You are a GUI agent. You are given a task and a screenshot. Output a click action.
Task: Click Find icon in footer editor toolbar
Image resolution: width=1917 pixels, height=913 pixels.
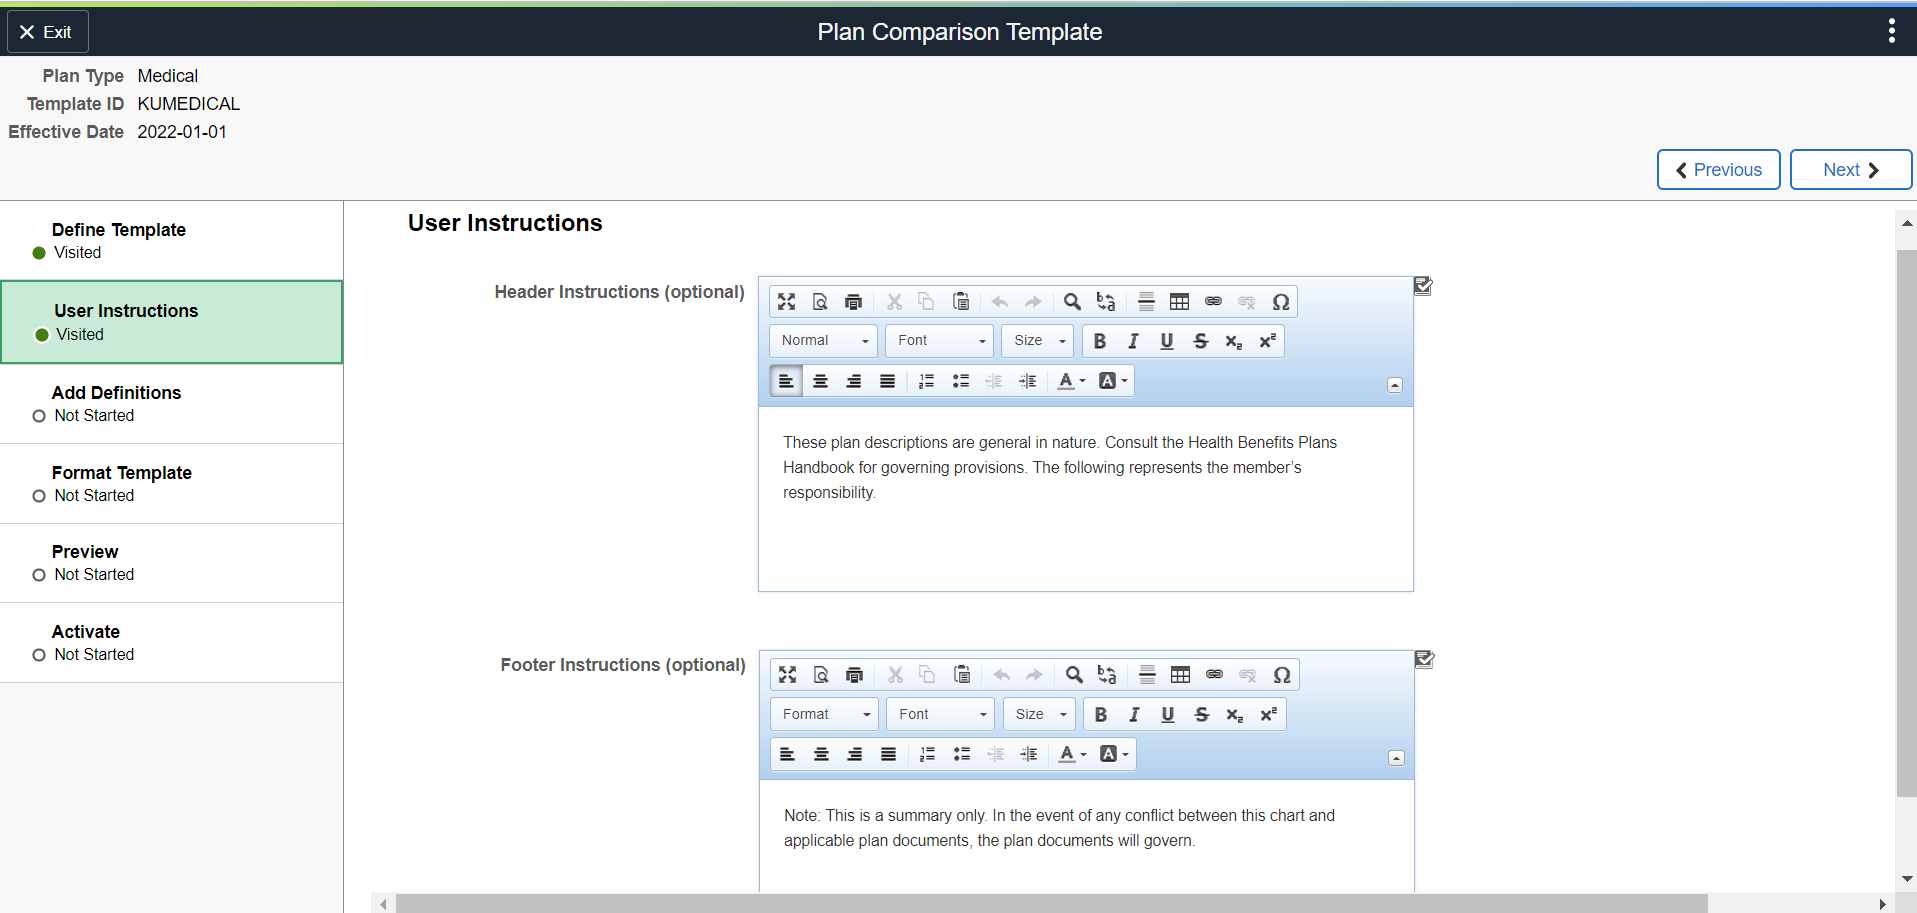[x=1074, y=675]
